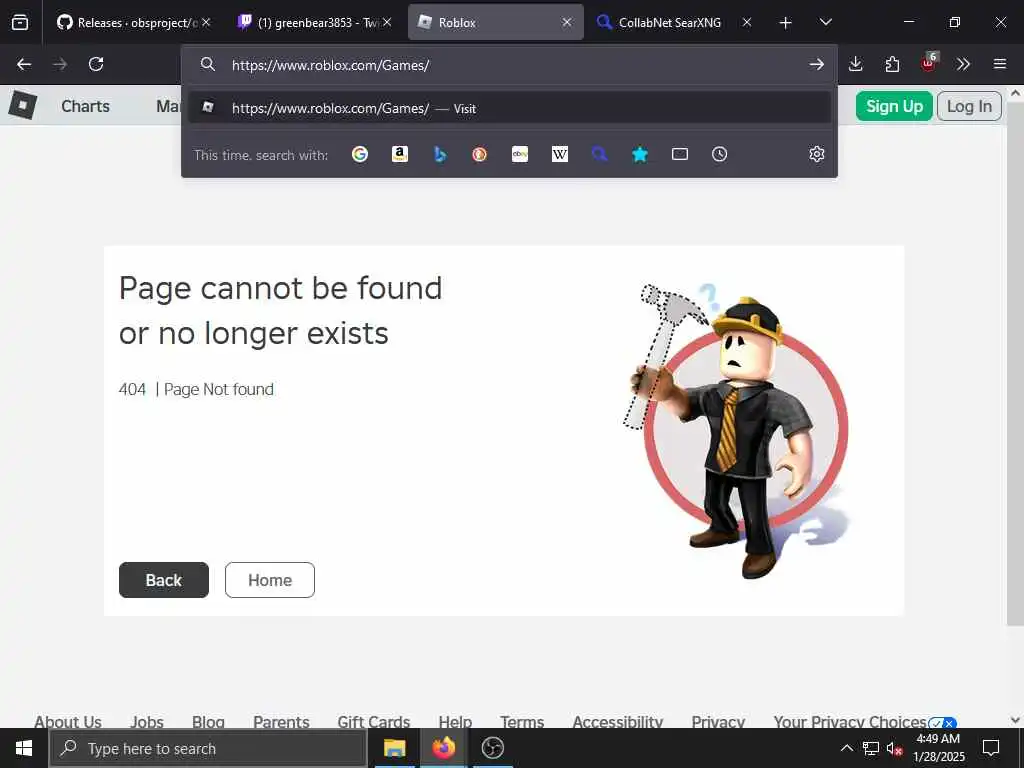Open File Explorer from the taskbar
This screenshot has width=1024, height=768.
[394, 748]
